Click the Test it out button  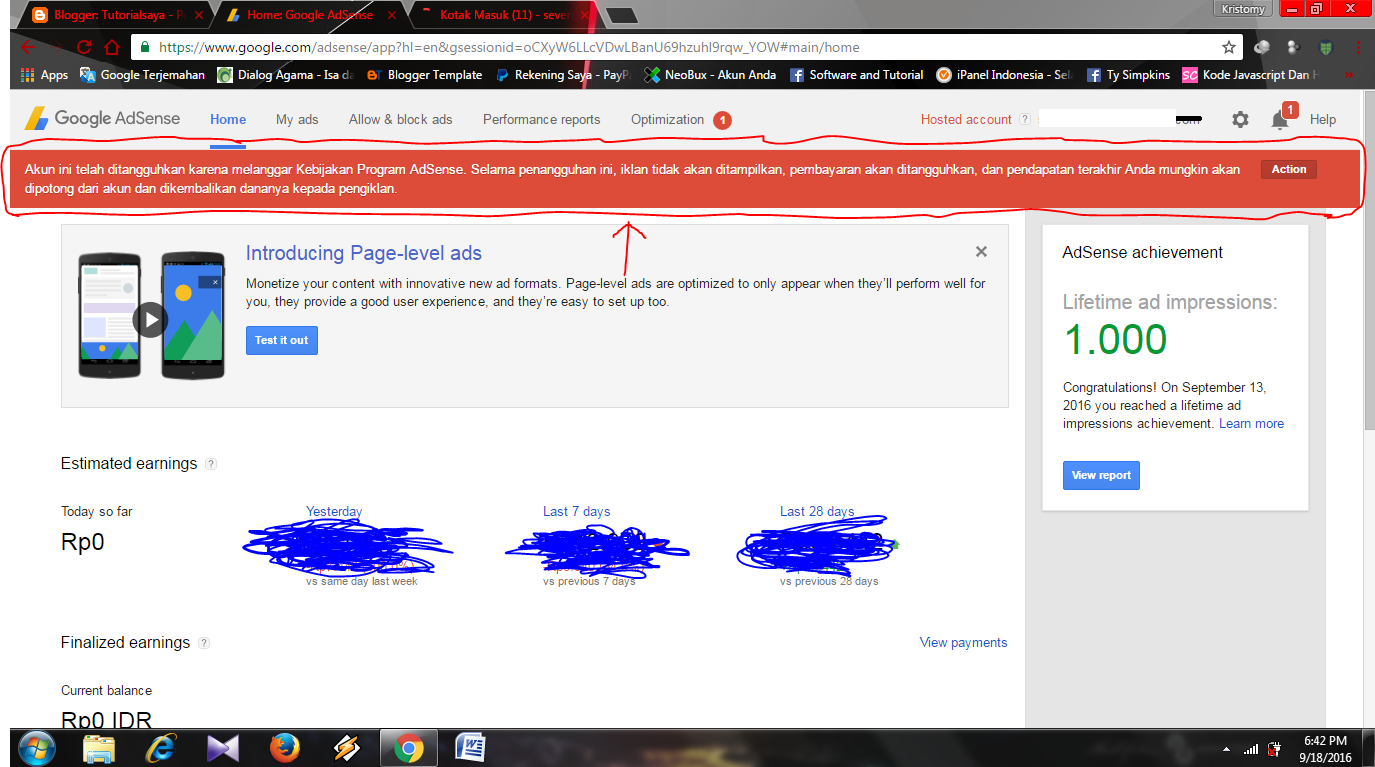[282, 340]
